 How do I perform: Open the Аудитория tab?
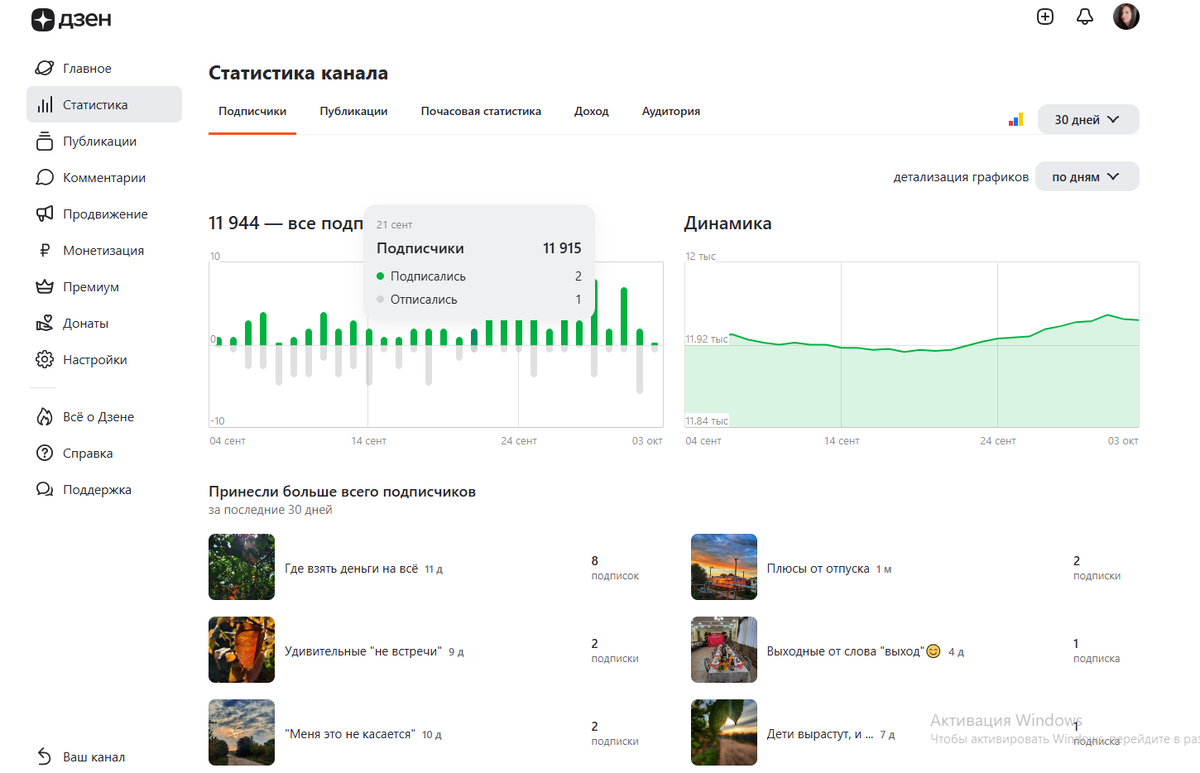(671, 111)
